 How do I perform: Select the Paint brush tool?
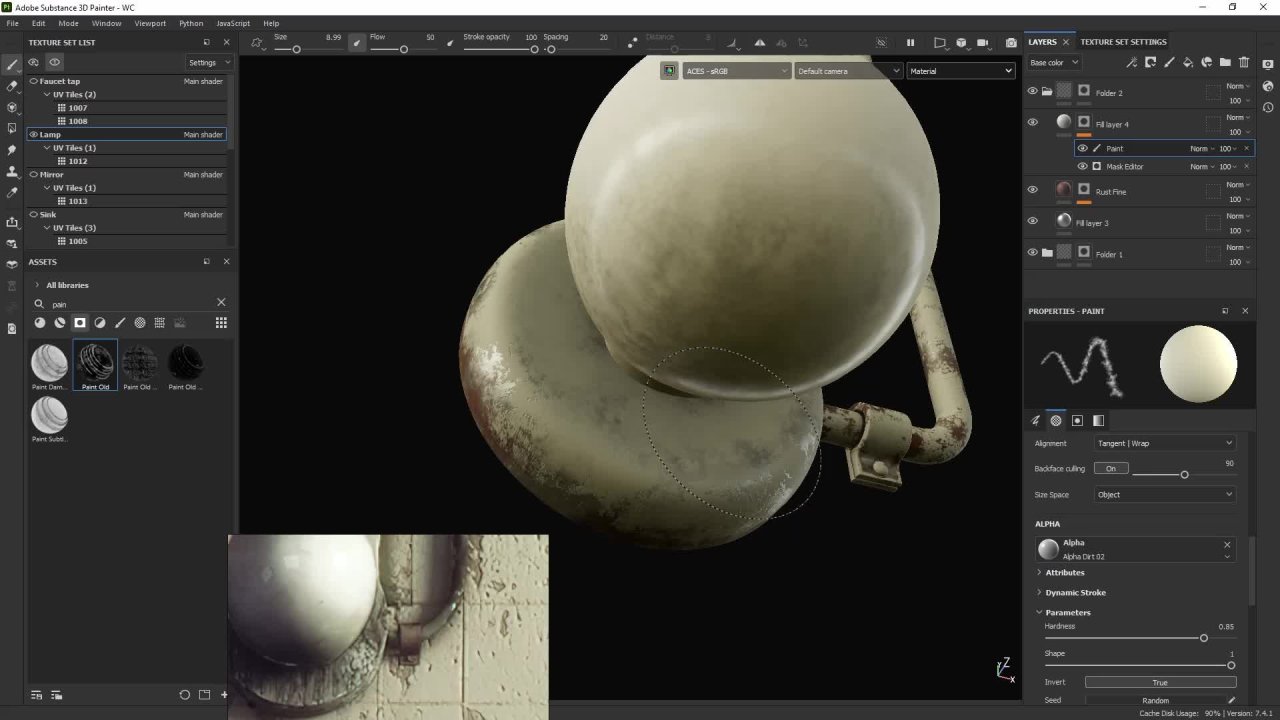(x=12, y=63)
